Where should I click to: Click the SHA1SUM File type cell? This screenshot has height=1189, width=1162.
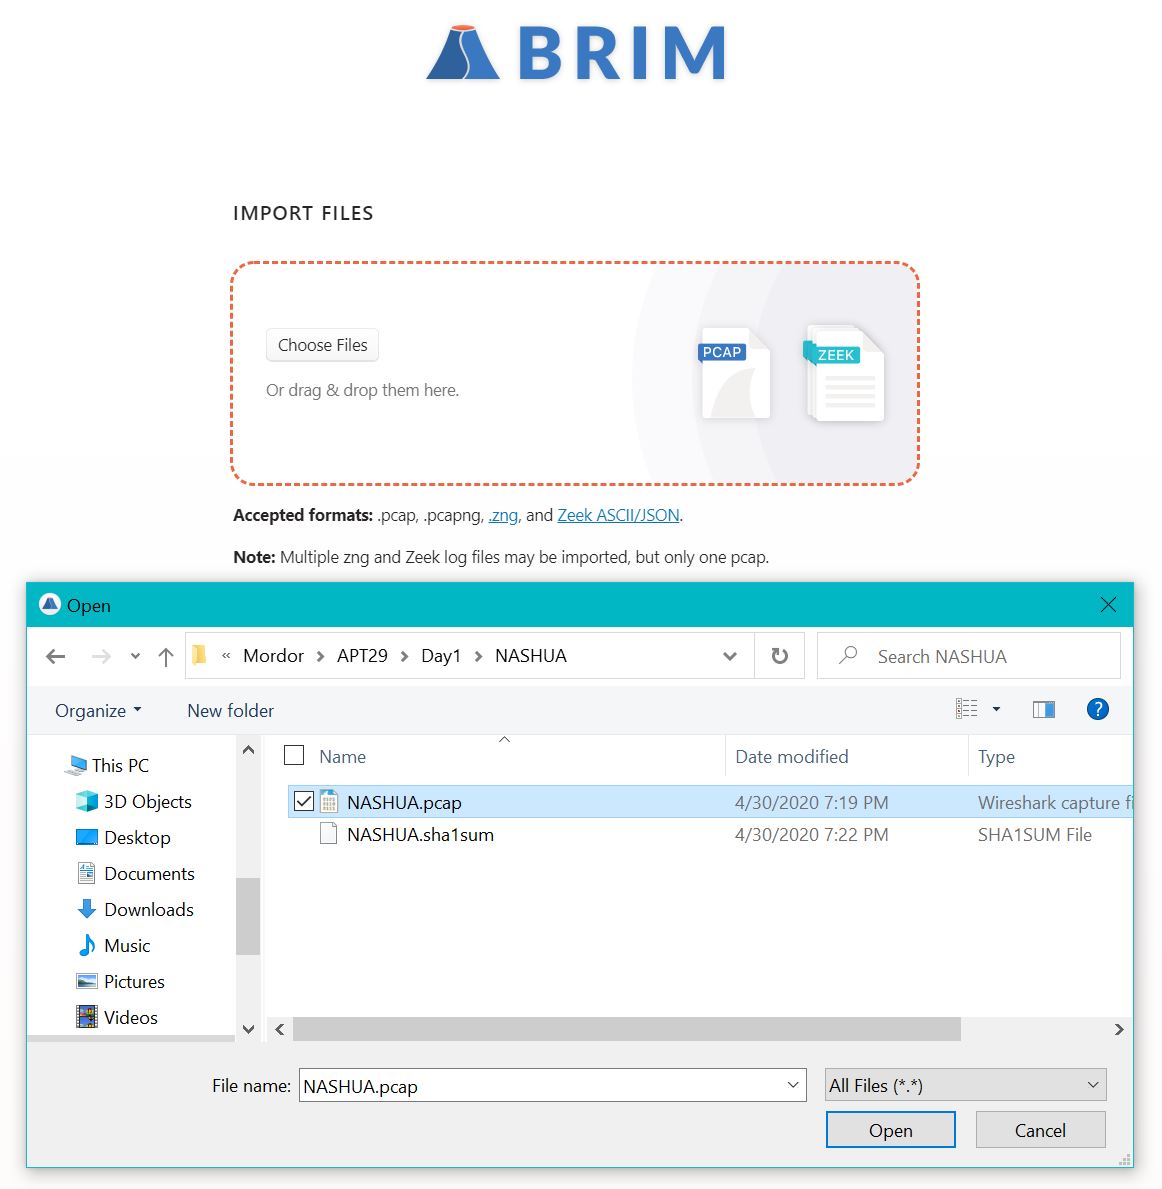pyautogui.click(x=1035, y=834)
